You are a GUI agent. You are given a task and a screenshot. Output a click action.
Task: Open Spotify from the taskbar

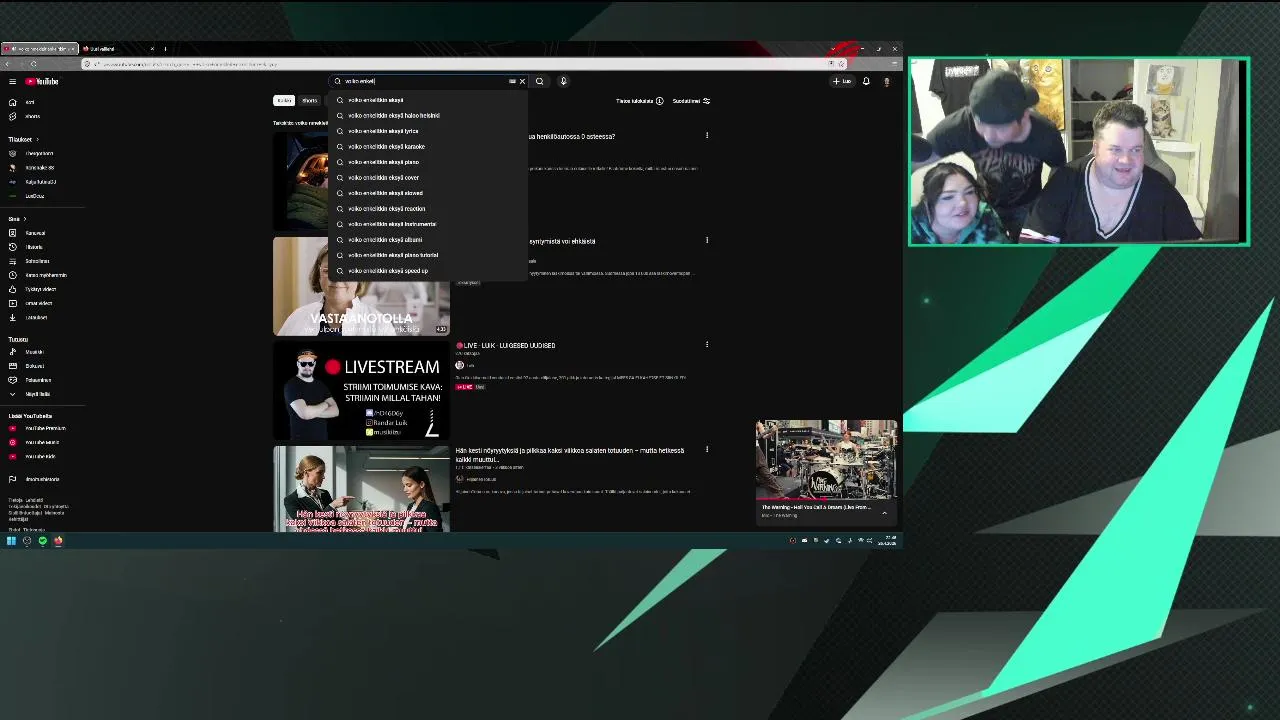(x=42, y=541)
